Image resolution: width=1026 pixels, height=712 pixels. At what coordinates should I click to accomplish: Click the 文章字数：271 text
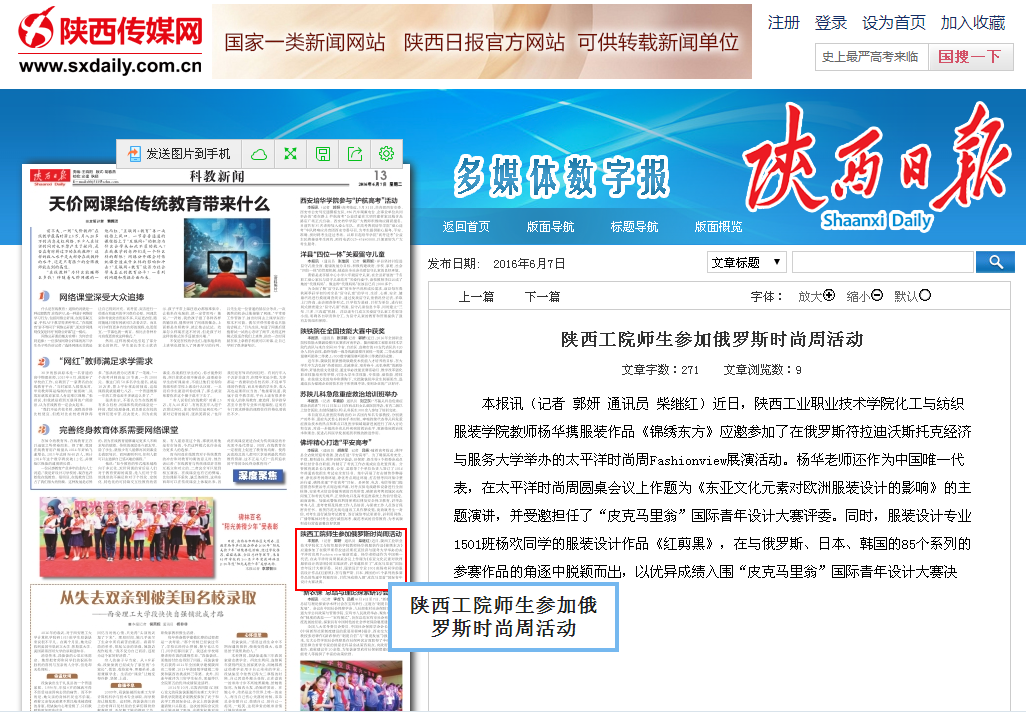(660, 370)
